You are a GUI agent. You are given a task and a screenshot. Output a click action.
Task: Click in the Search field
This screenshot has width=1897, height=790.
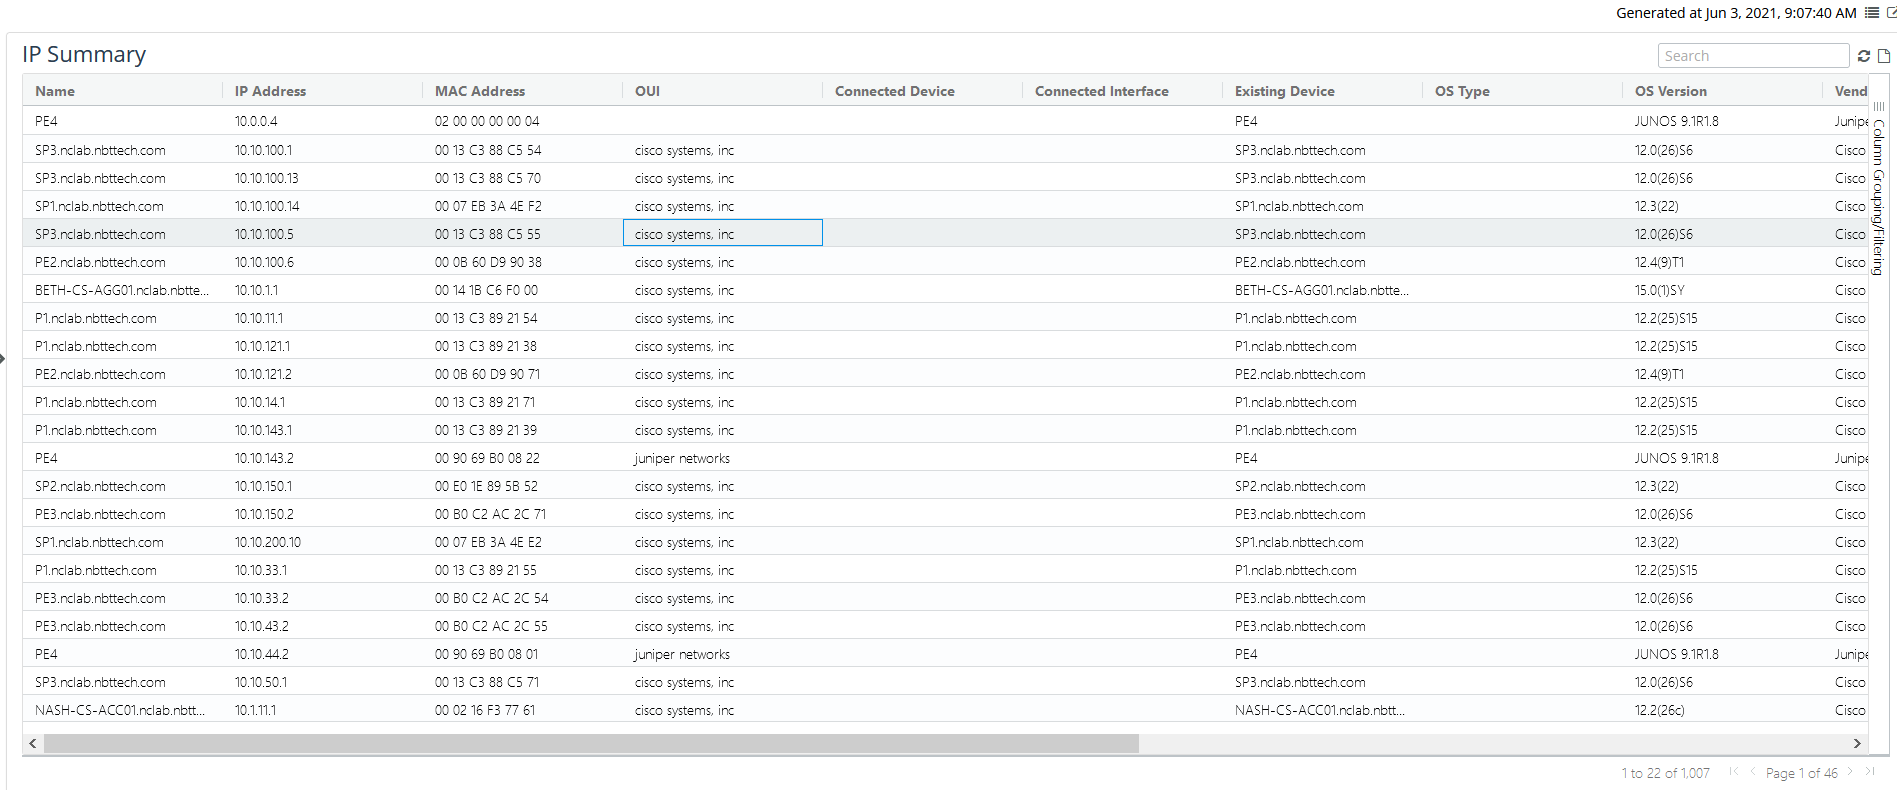click(x=1752, y=56)
